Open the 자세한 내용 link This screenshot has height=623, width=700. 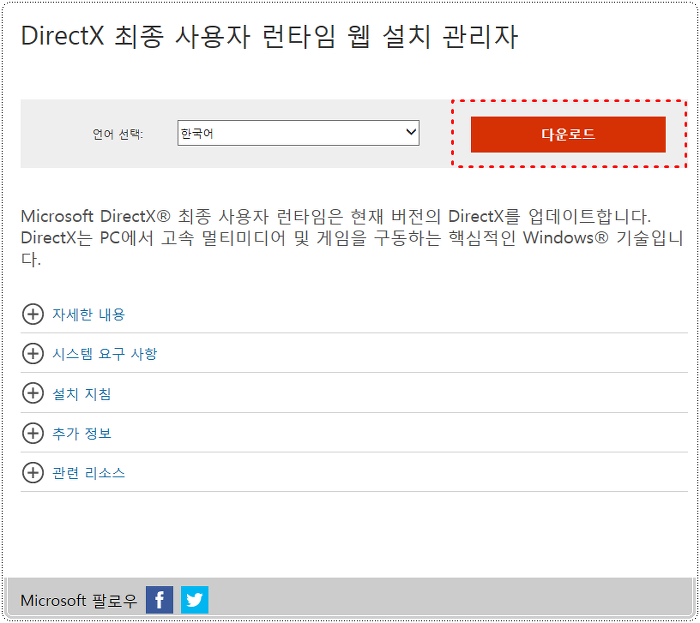[x=88, y=314]
